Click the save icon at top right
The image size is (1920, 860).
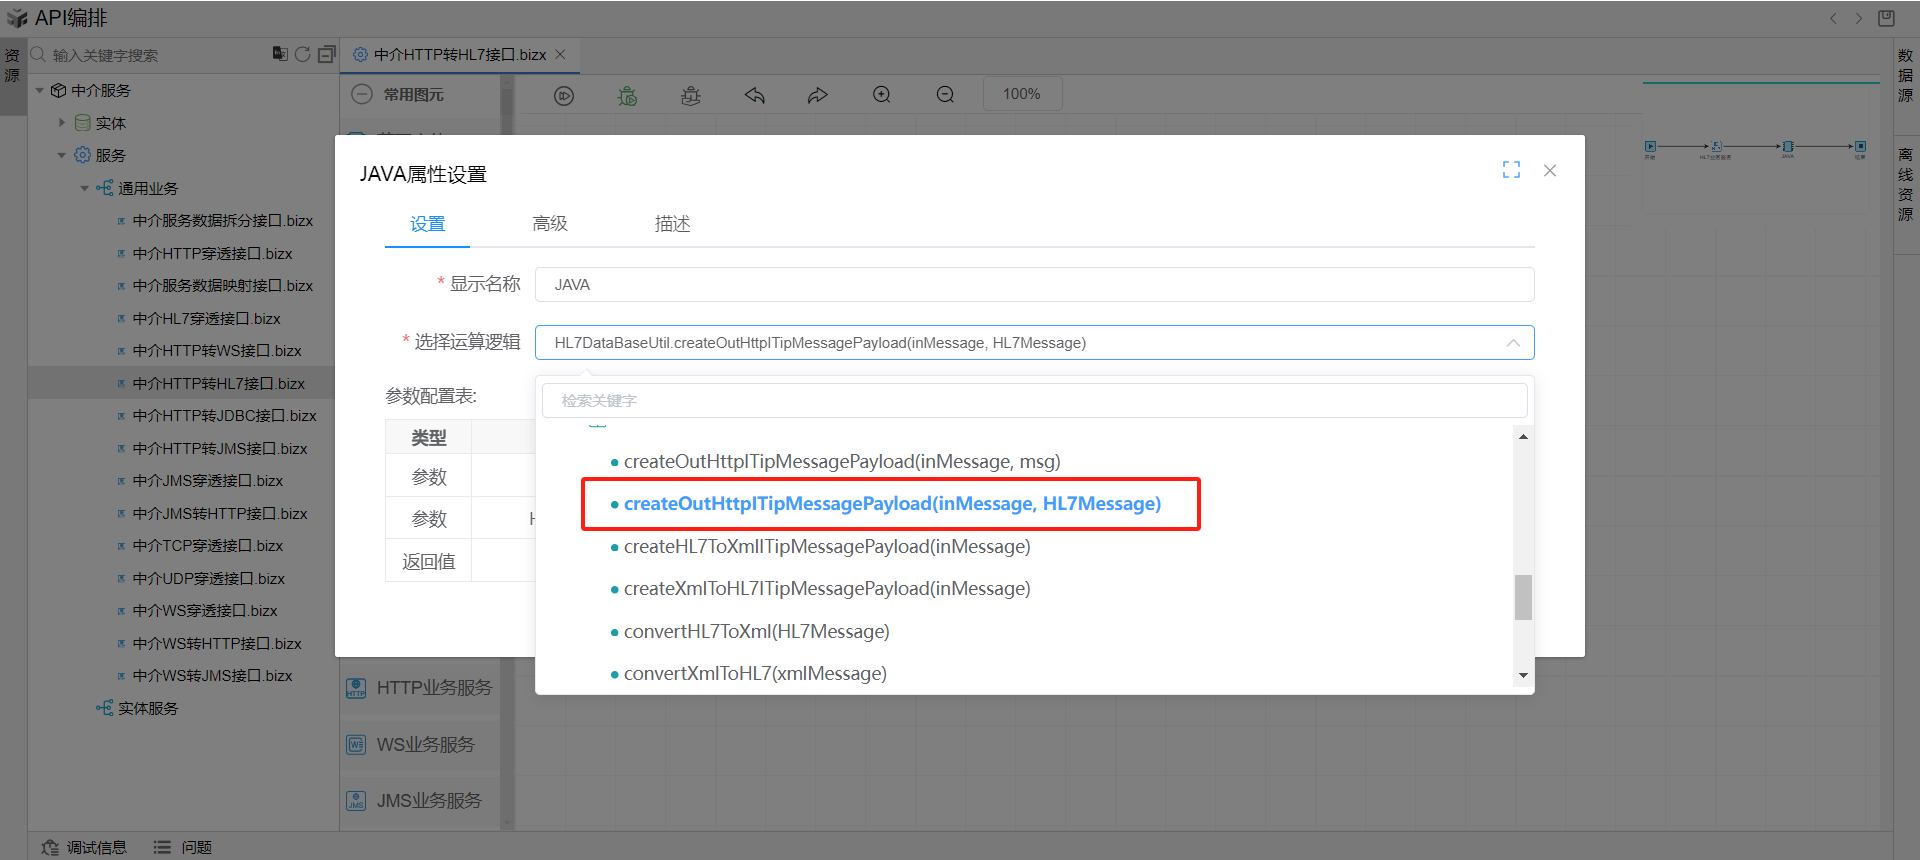point(1886,18)
